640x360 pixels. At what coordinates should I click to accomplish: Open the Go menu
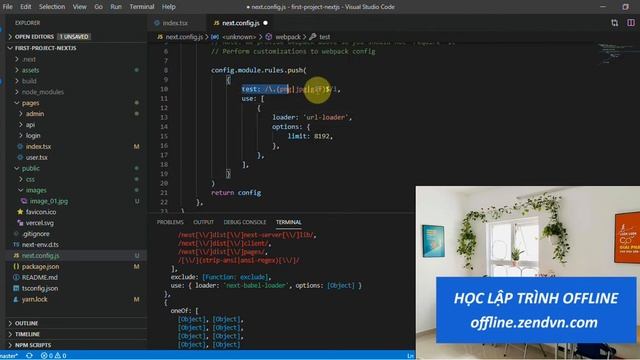(98, 7)
